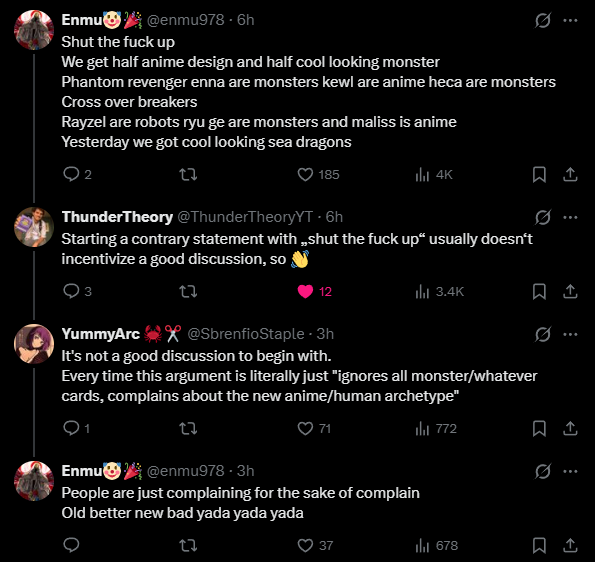The width and height of the screenshot is (595, 562).
Task: Share ThunderTheory's tweet
Action: click(570, 291)
